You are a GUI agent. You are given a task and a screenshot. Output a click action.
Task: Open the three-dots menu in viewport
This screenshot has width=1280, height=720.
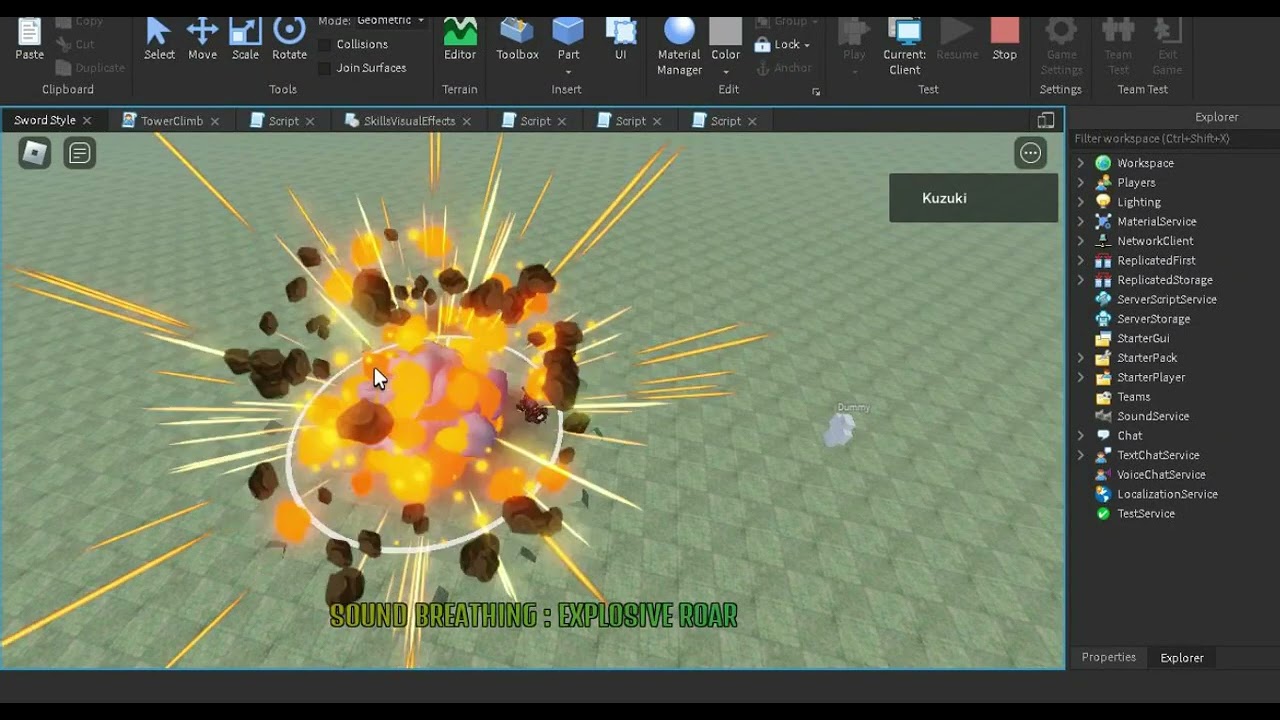[1030, 153]
